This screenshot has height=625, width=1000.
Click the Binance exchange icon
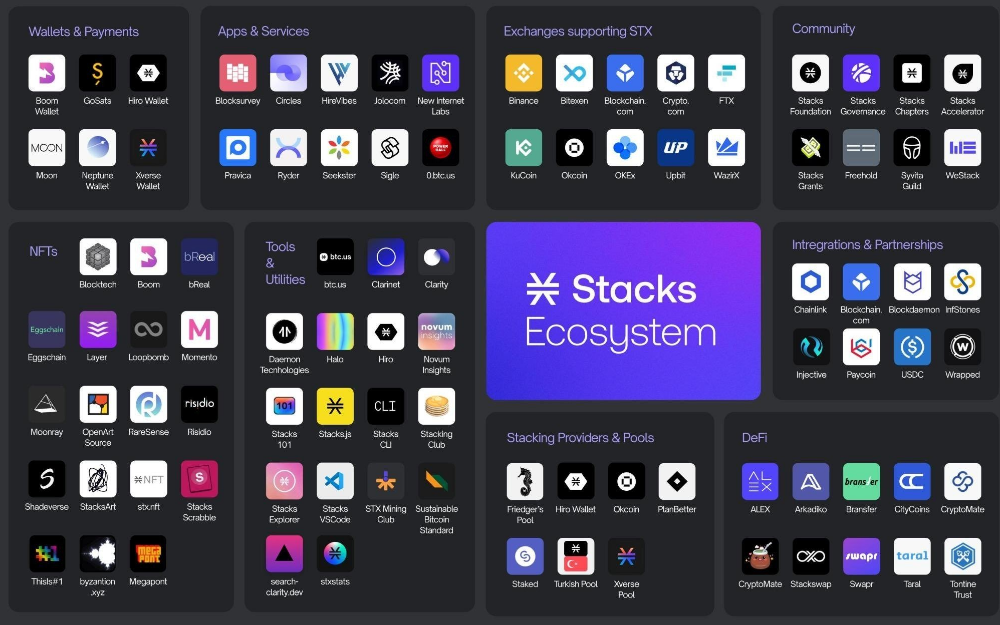point(523,73)
